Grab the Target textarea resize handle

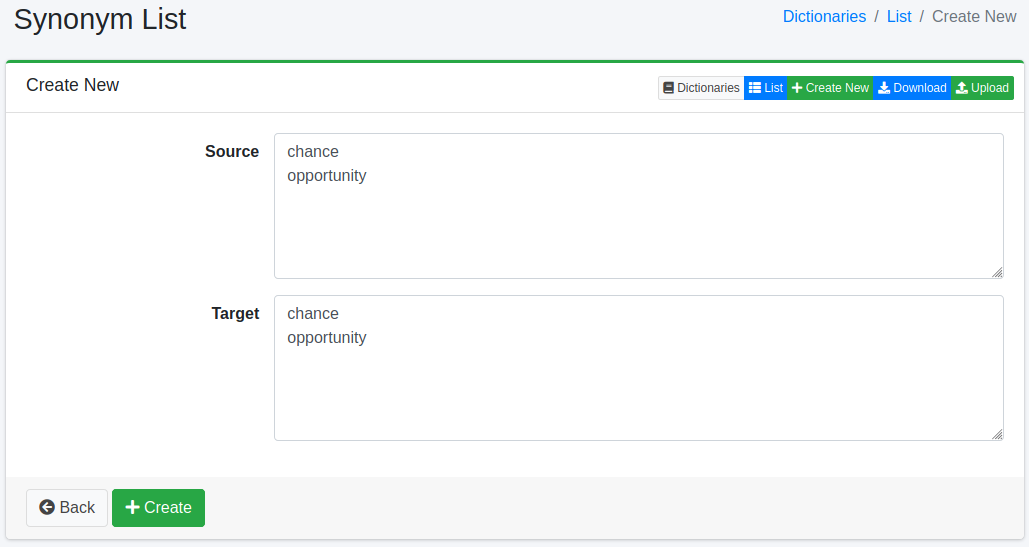[997, 434]
